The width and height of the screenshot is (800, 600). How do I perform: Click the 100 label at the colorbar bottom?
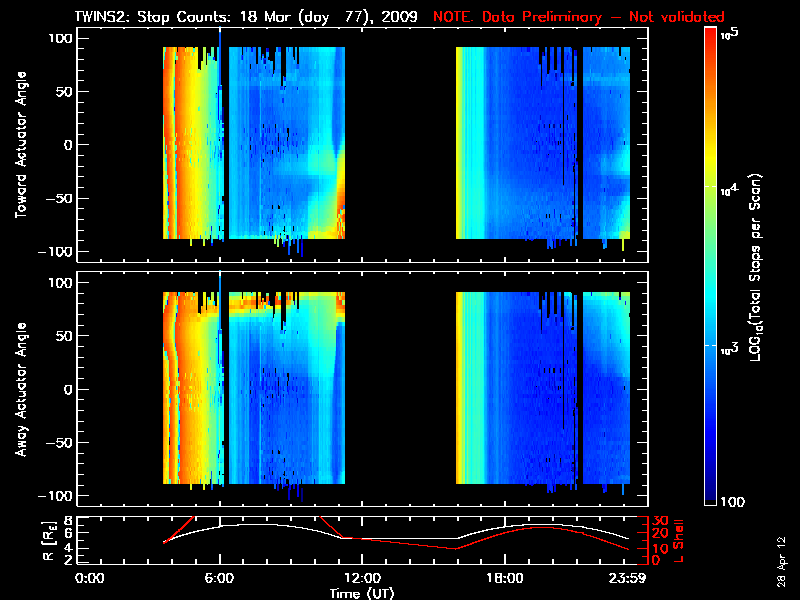click(733, 502)
